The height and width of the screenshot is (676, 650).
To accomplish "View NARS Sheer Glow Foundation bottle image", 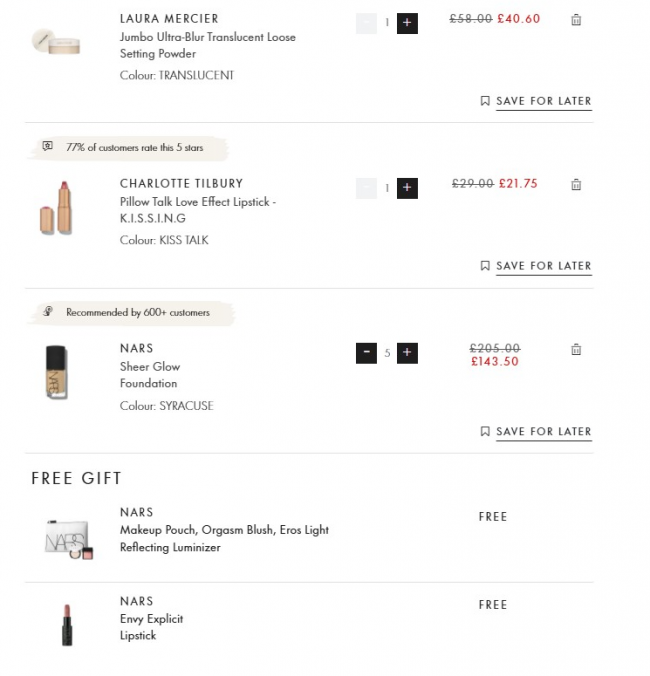I will [x=56, y=372].
